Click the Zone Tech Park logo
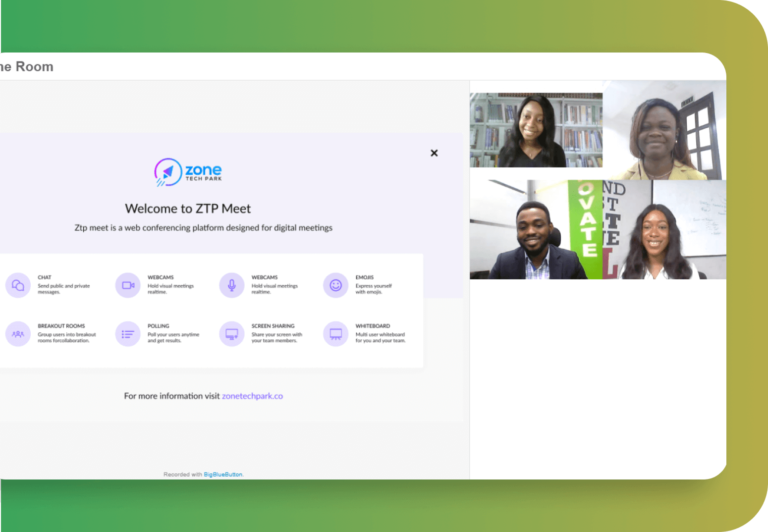This screenshot has height=532, width=768. [x=188, y=172]
